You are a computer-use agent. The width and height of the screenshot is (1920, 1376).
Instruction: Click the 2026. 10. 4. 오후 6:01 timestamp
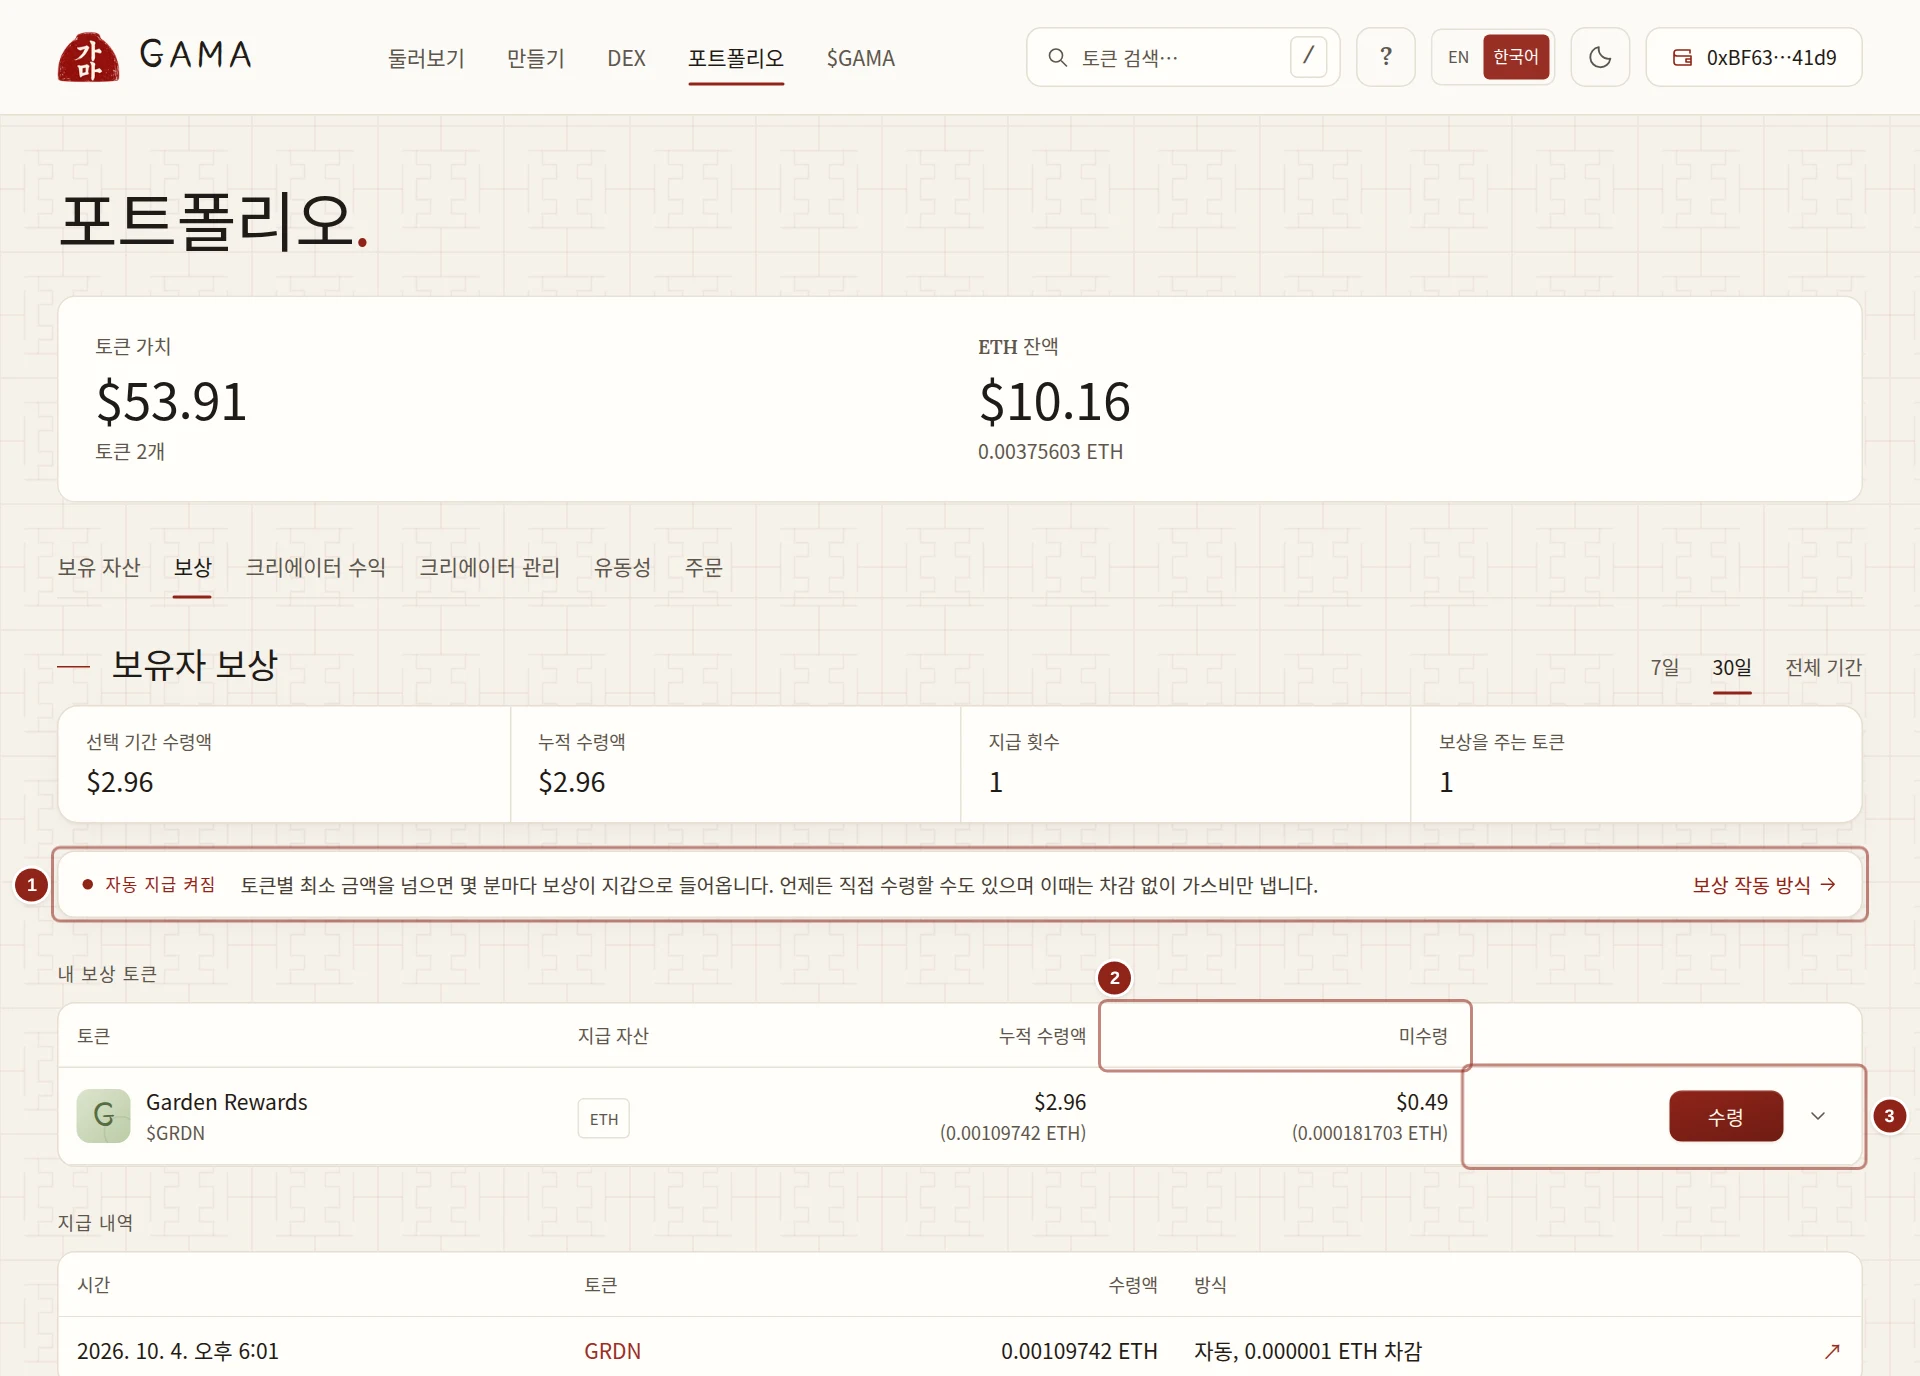[x=178, y=1351]
